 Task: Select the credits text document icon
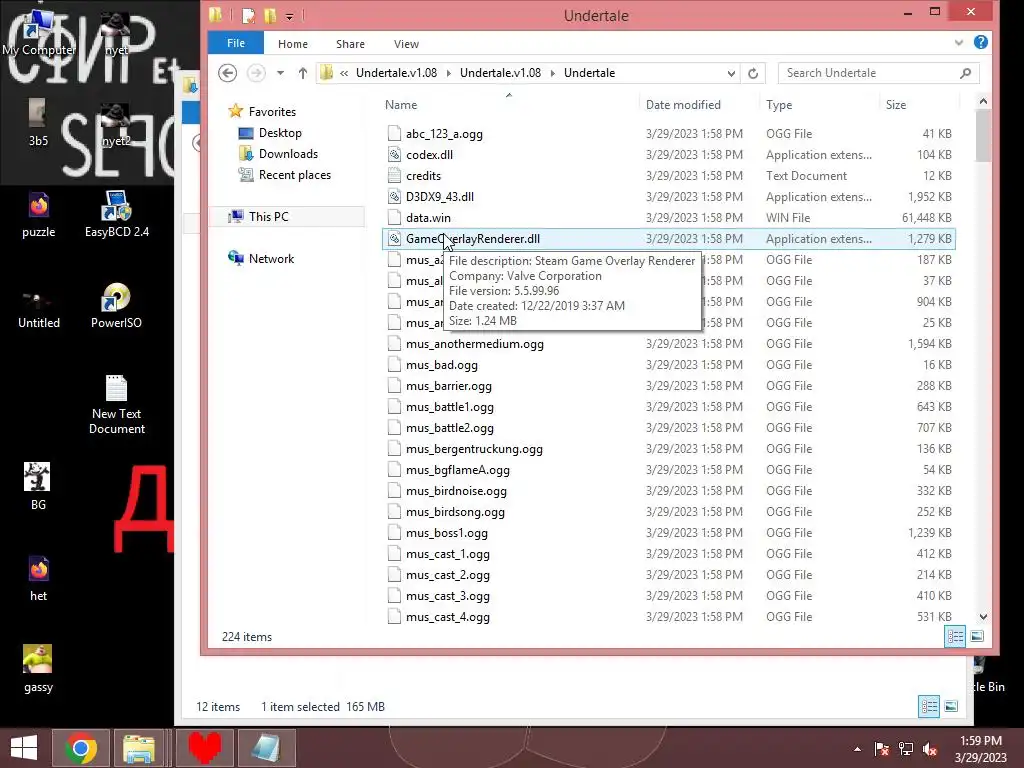[394, 176]
